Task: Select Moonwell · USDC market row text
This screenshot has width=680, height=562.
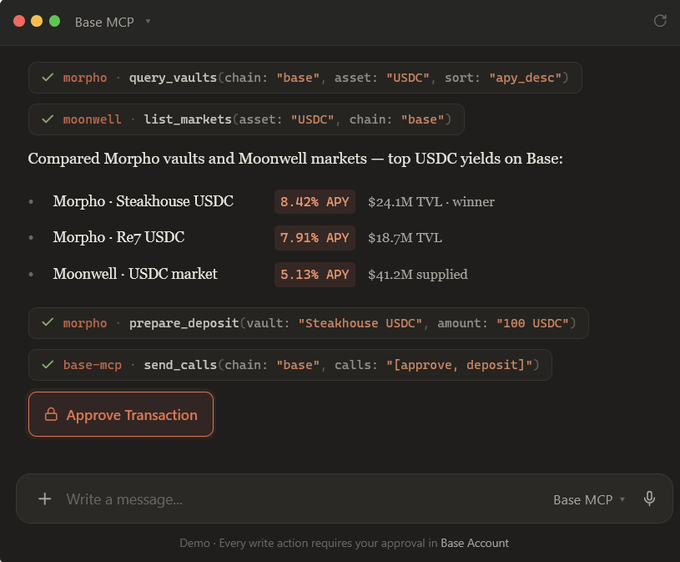Action: [135, 274]
